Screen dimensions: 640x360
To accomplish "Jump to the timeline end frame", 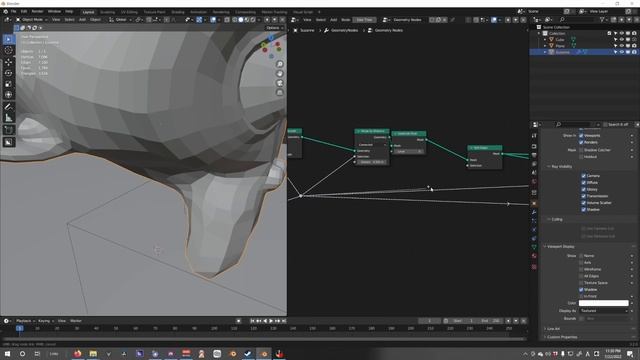I will click(x=284, y=321).
